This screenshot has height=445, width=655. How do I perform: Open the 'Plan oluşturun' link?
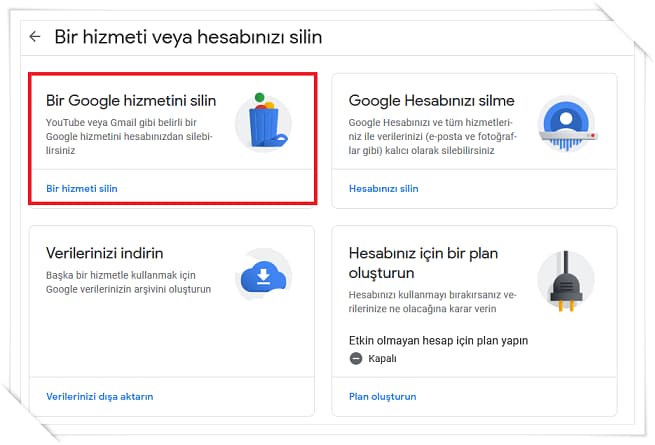click(383, 397)
